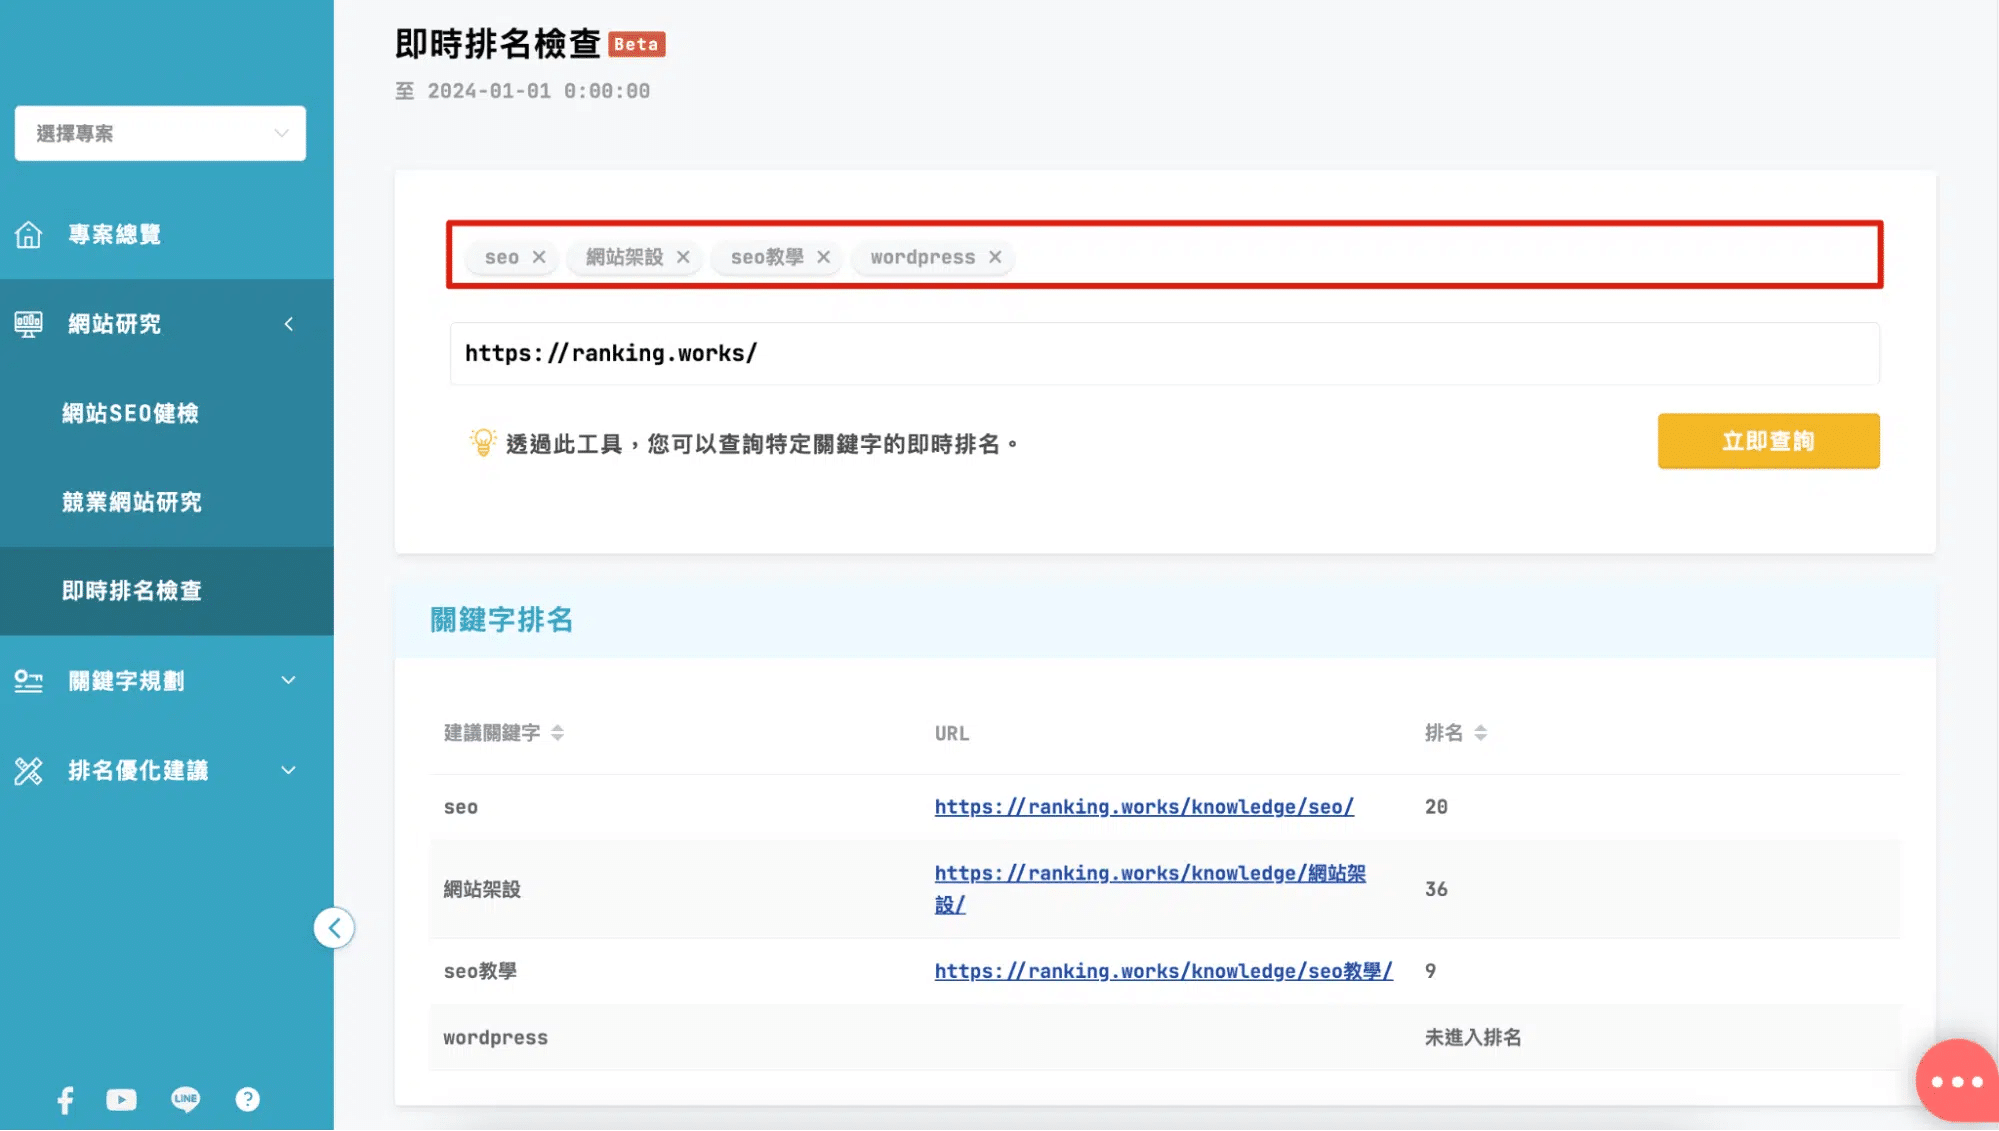Remove the seo keyword tag

click(539, 257)
